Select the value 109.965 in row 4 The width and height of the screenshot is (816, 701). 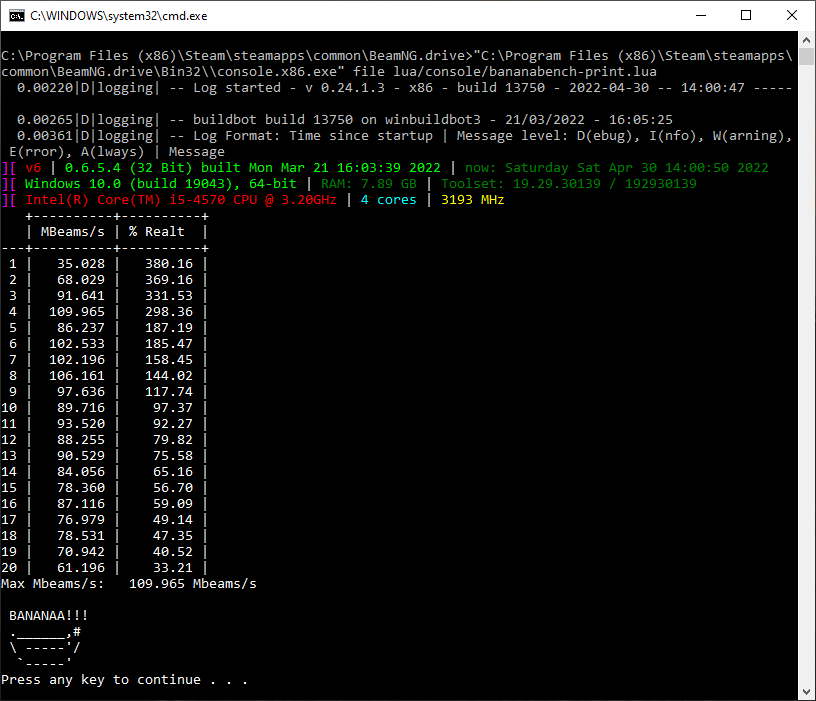pos(77,312)
